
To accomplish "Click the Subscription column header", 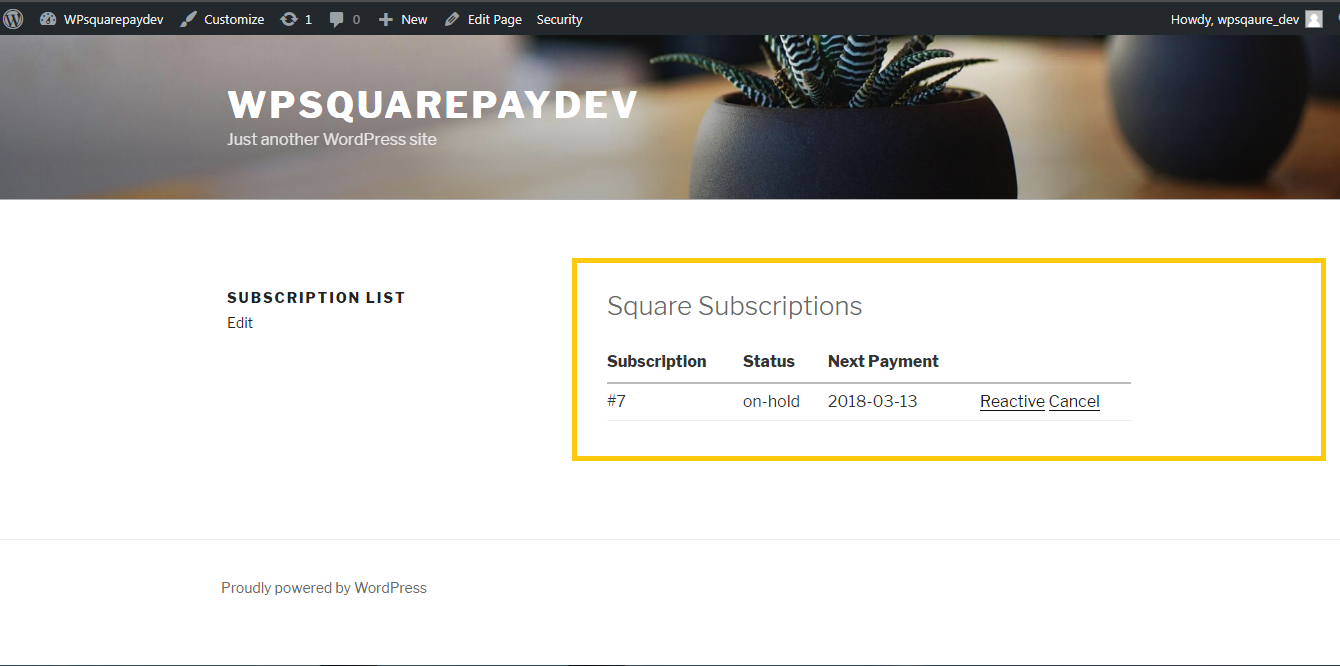I will point(657,361).
